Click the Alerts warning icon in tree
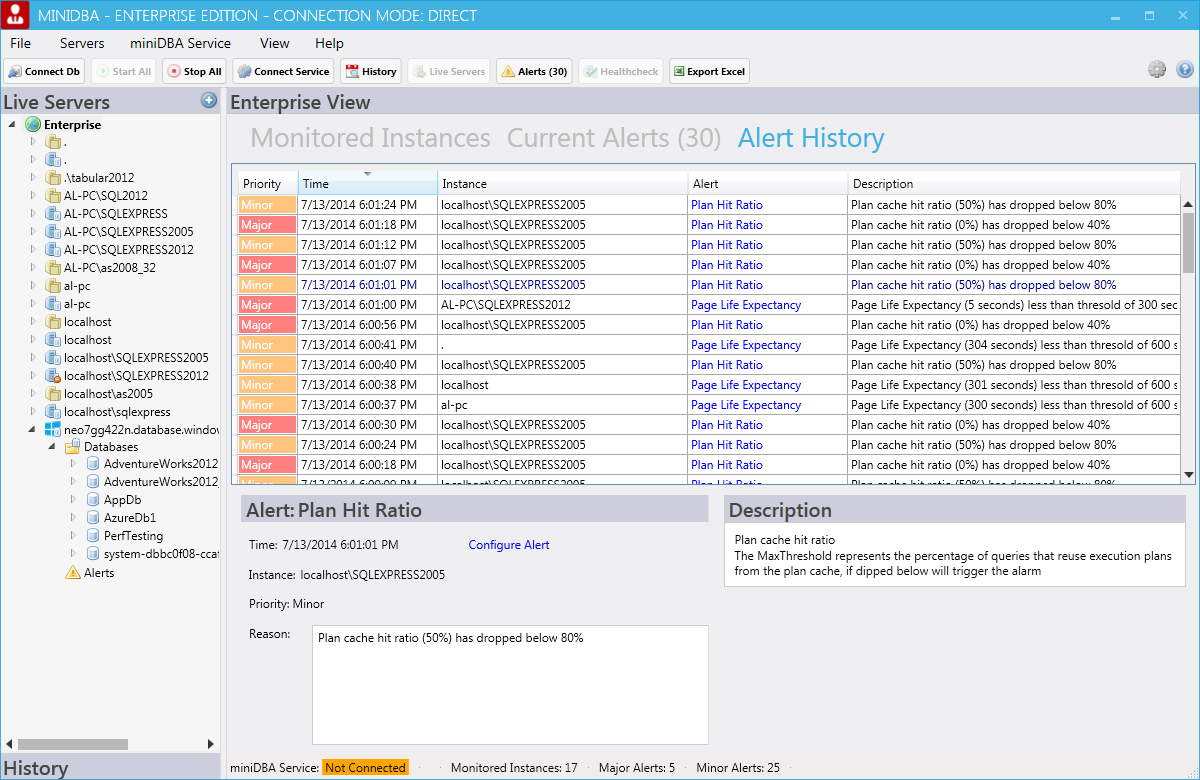Screen dimensions: 1200x780 (x=73, y=573)
